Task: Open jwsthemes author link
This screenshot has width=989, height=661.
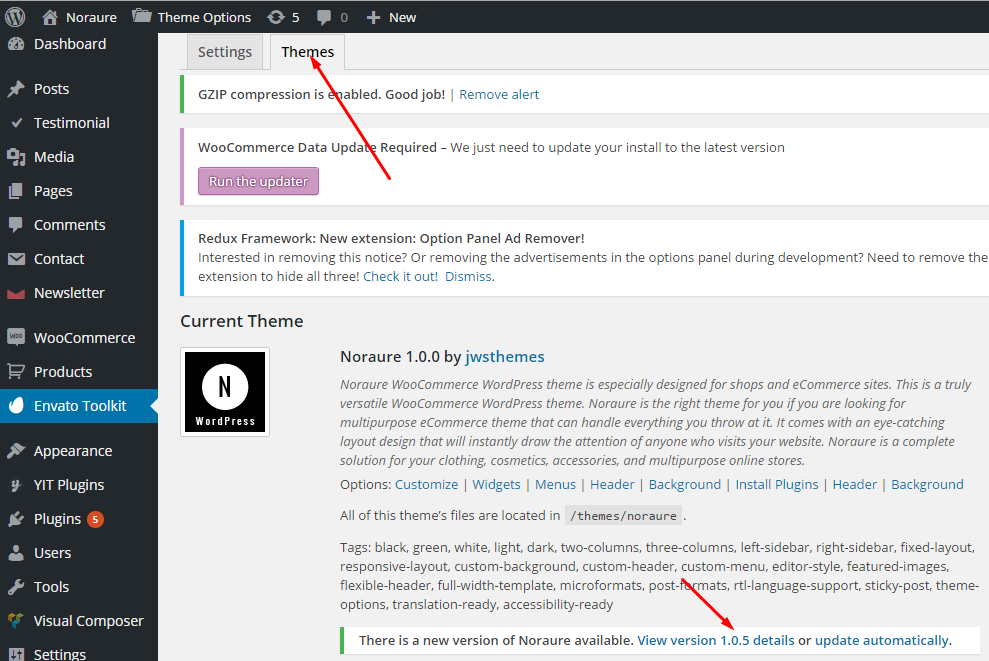Action: coord(505,356)
